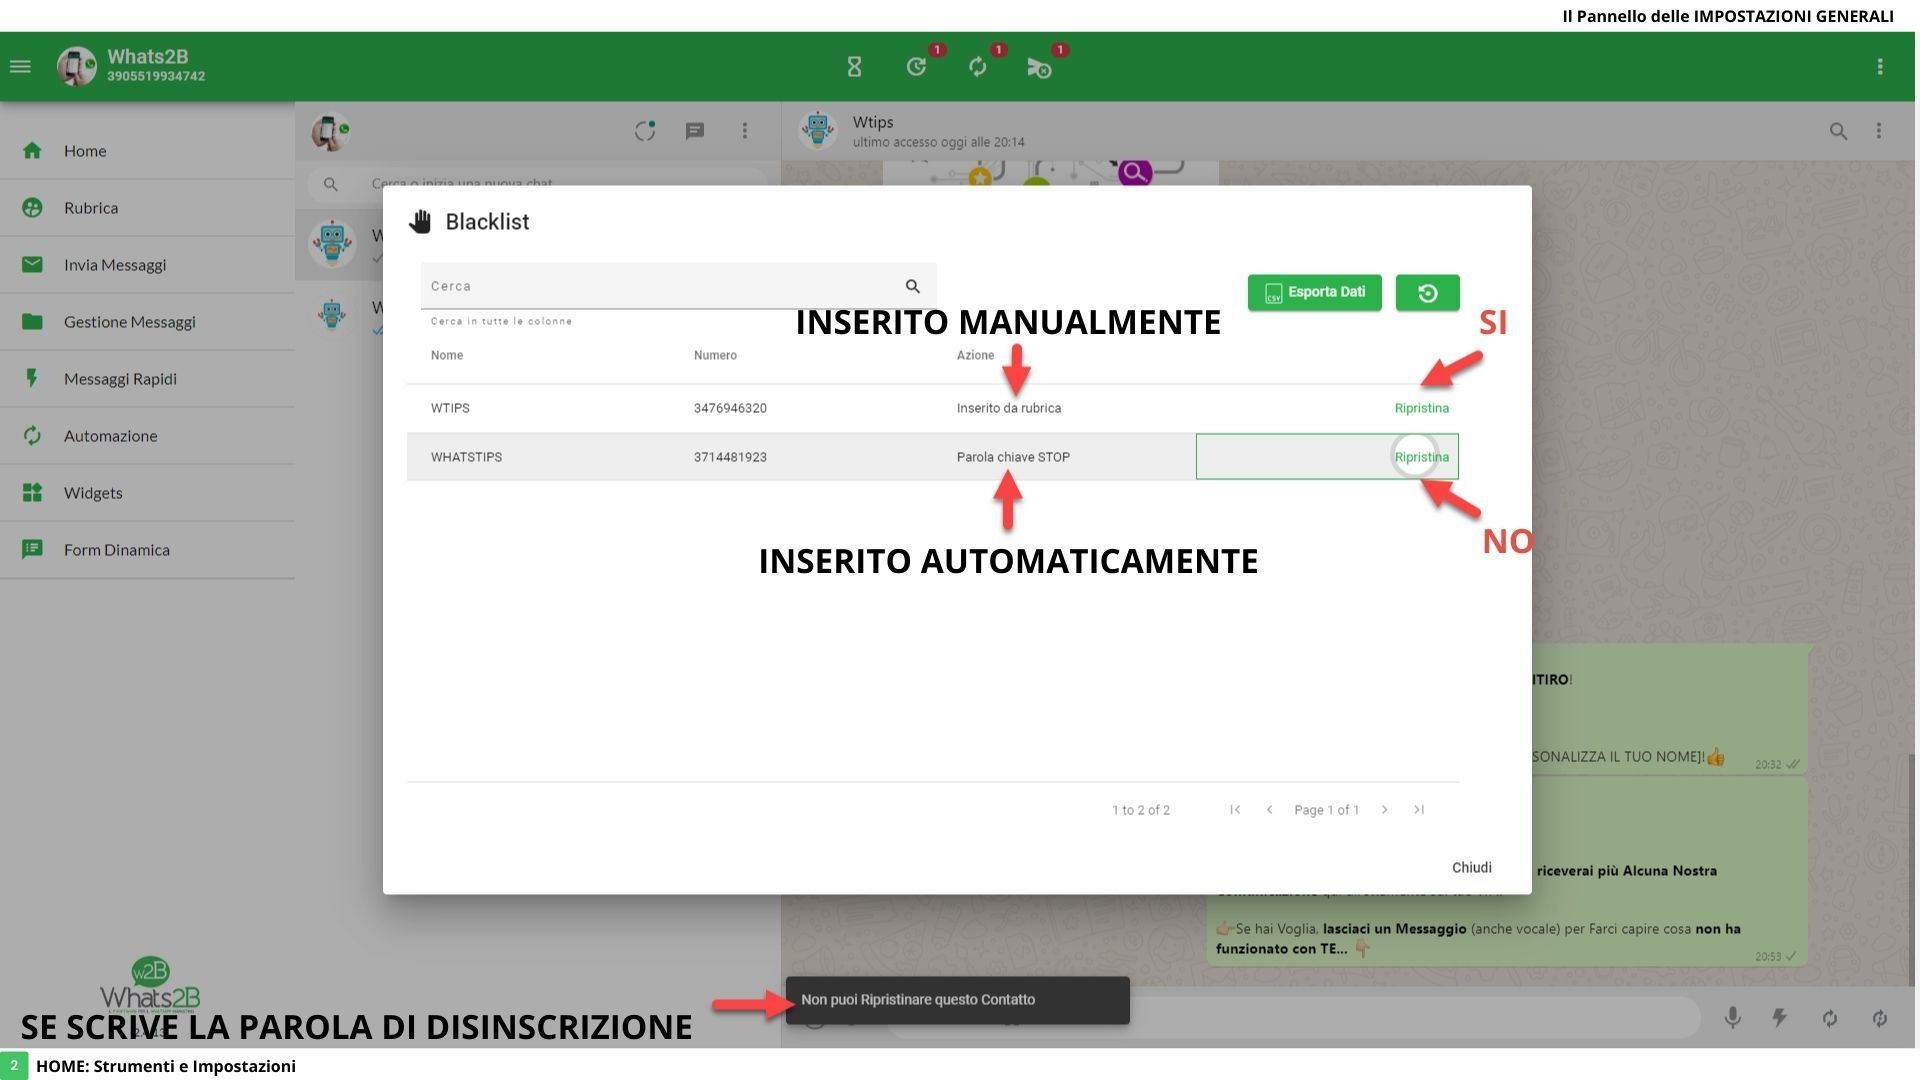Click the Whats2B profile avatar in header
The height and width of the screenshot is (1080, 1920).
click(77, 67)
